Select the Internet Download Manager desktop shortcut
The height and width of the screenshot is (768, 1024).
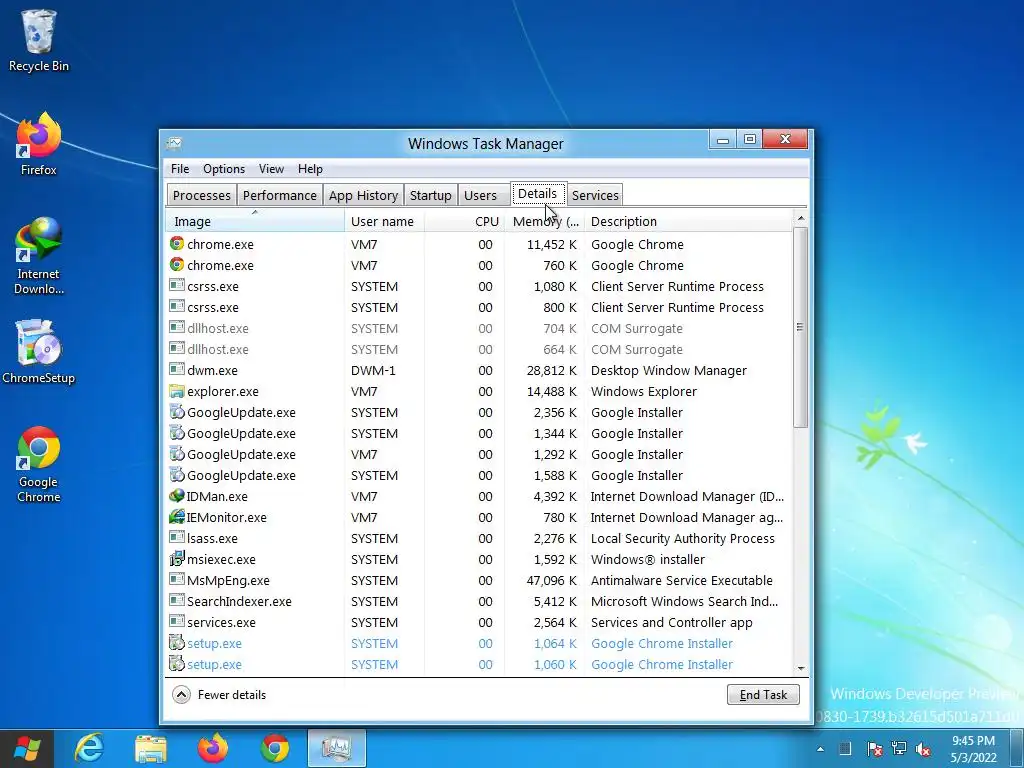click(x=39, y=256)
